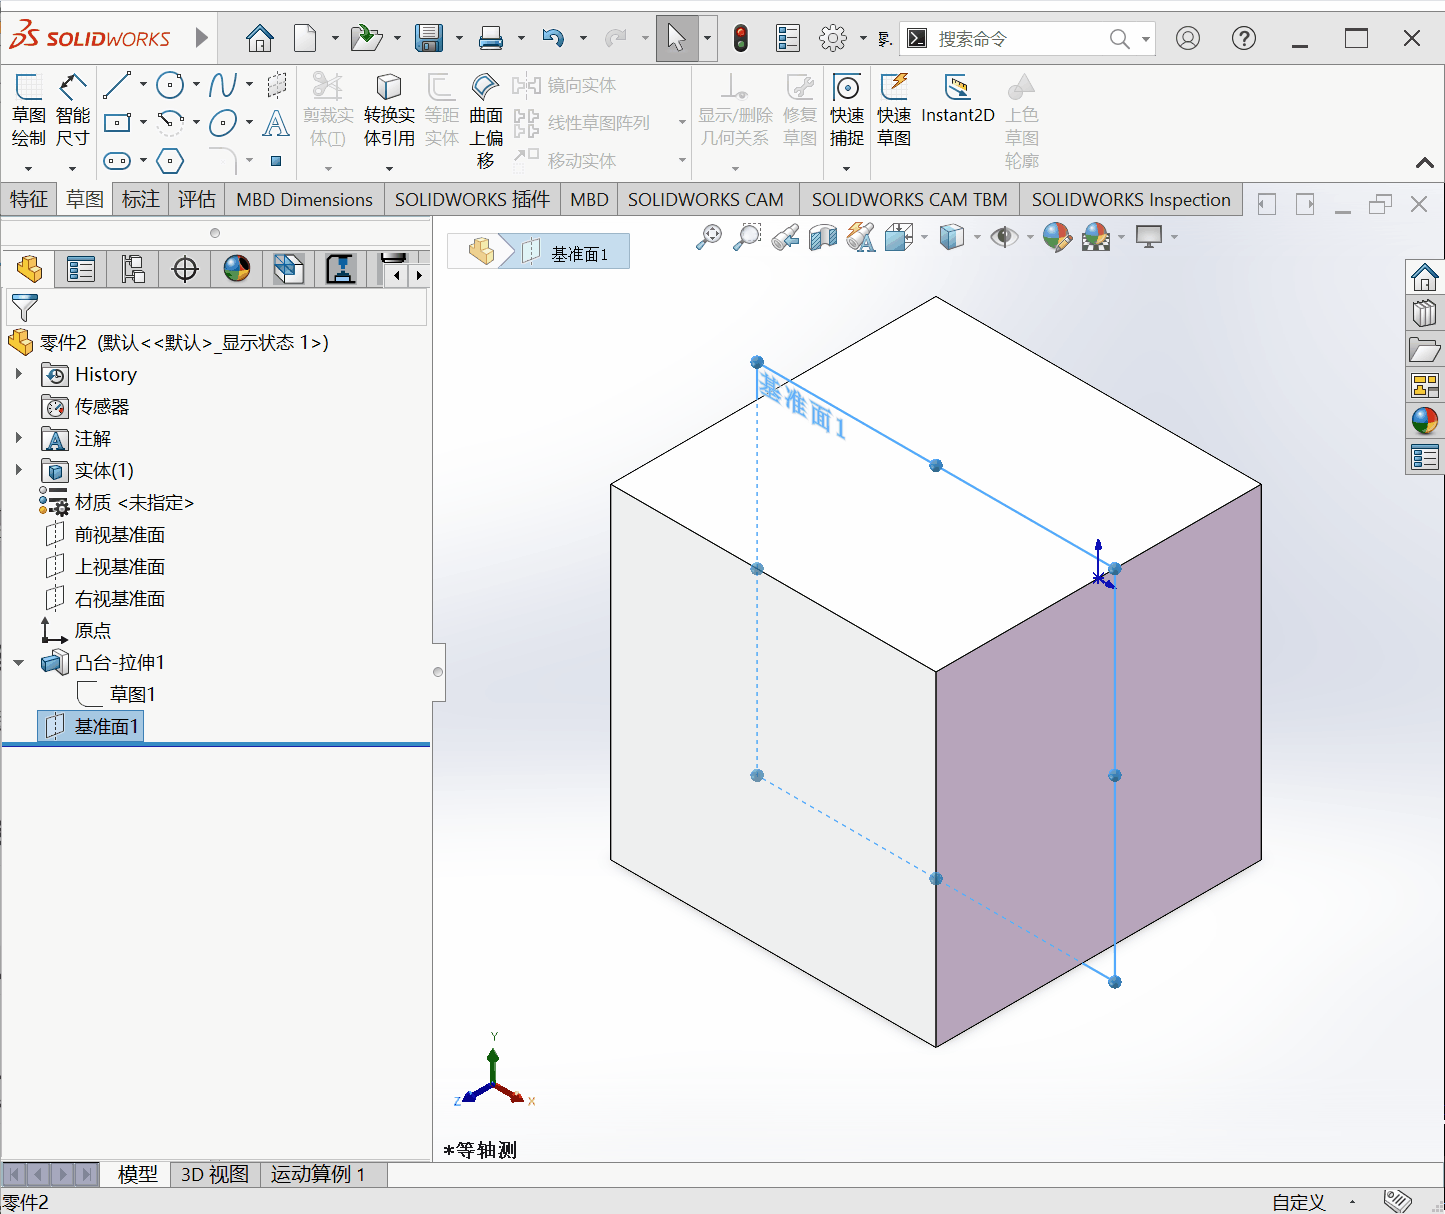
Task: Open the ConfigurationManager tab
Action: pos(133,269)
